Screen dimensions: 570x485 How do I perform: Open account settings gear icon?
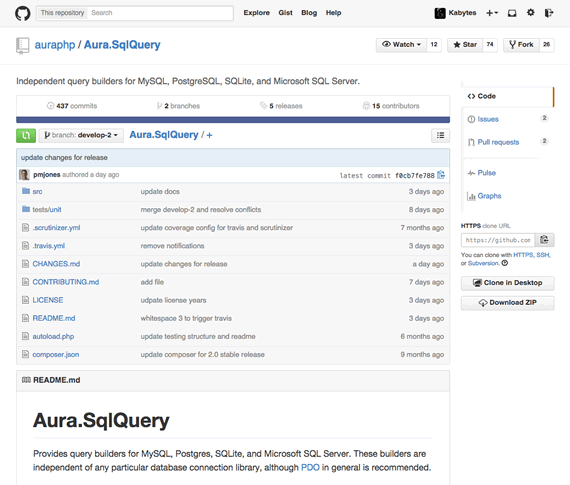[530, 13]
